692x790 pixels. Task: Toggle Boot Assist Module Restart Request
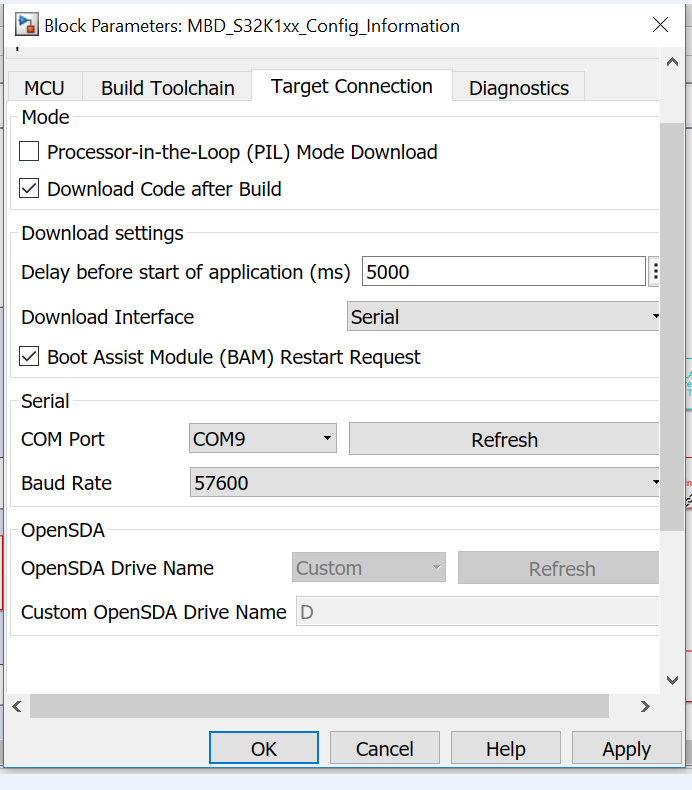pyautogui.click(x=30, y=357)
